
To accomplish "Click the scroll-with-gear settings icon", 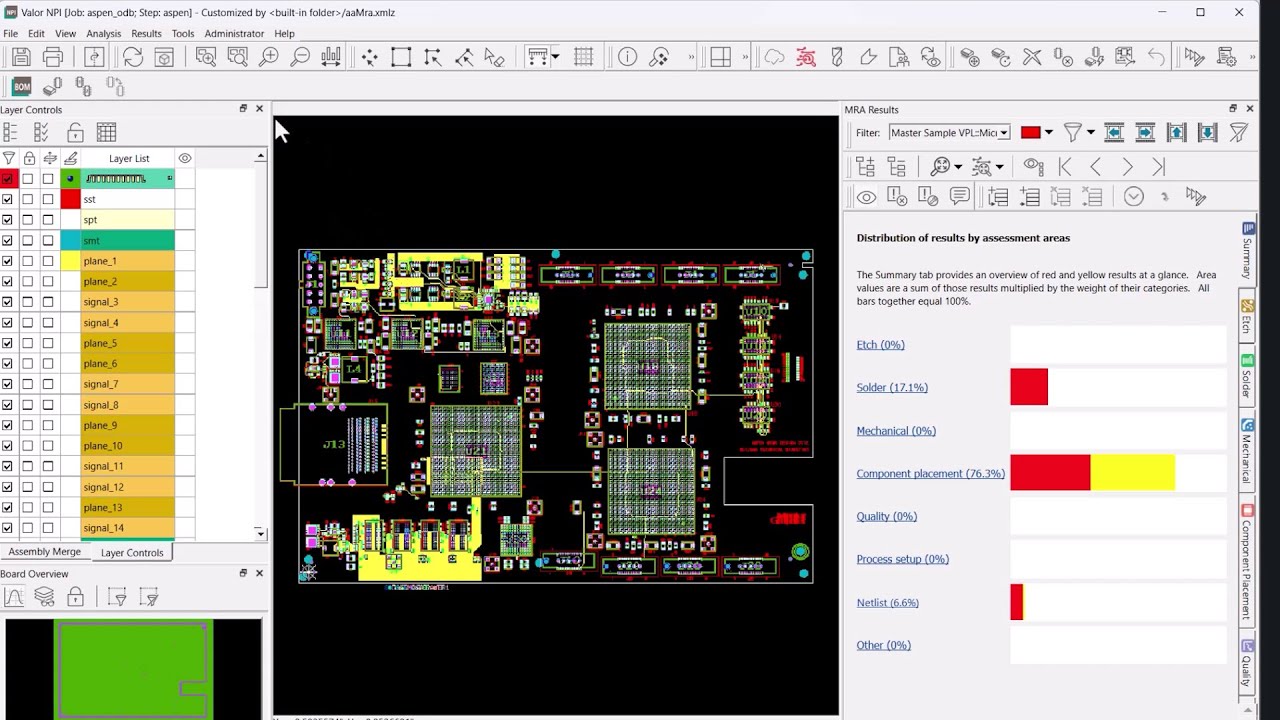I will pos(1227,57).
